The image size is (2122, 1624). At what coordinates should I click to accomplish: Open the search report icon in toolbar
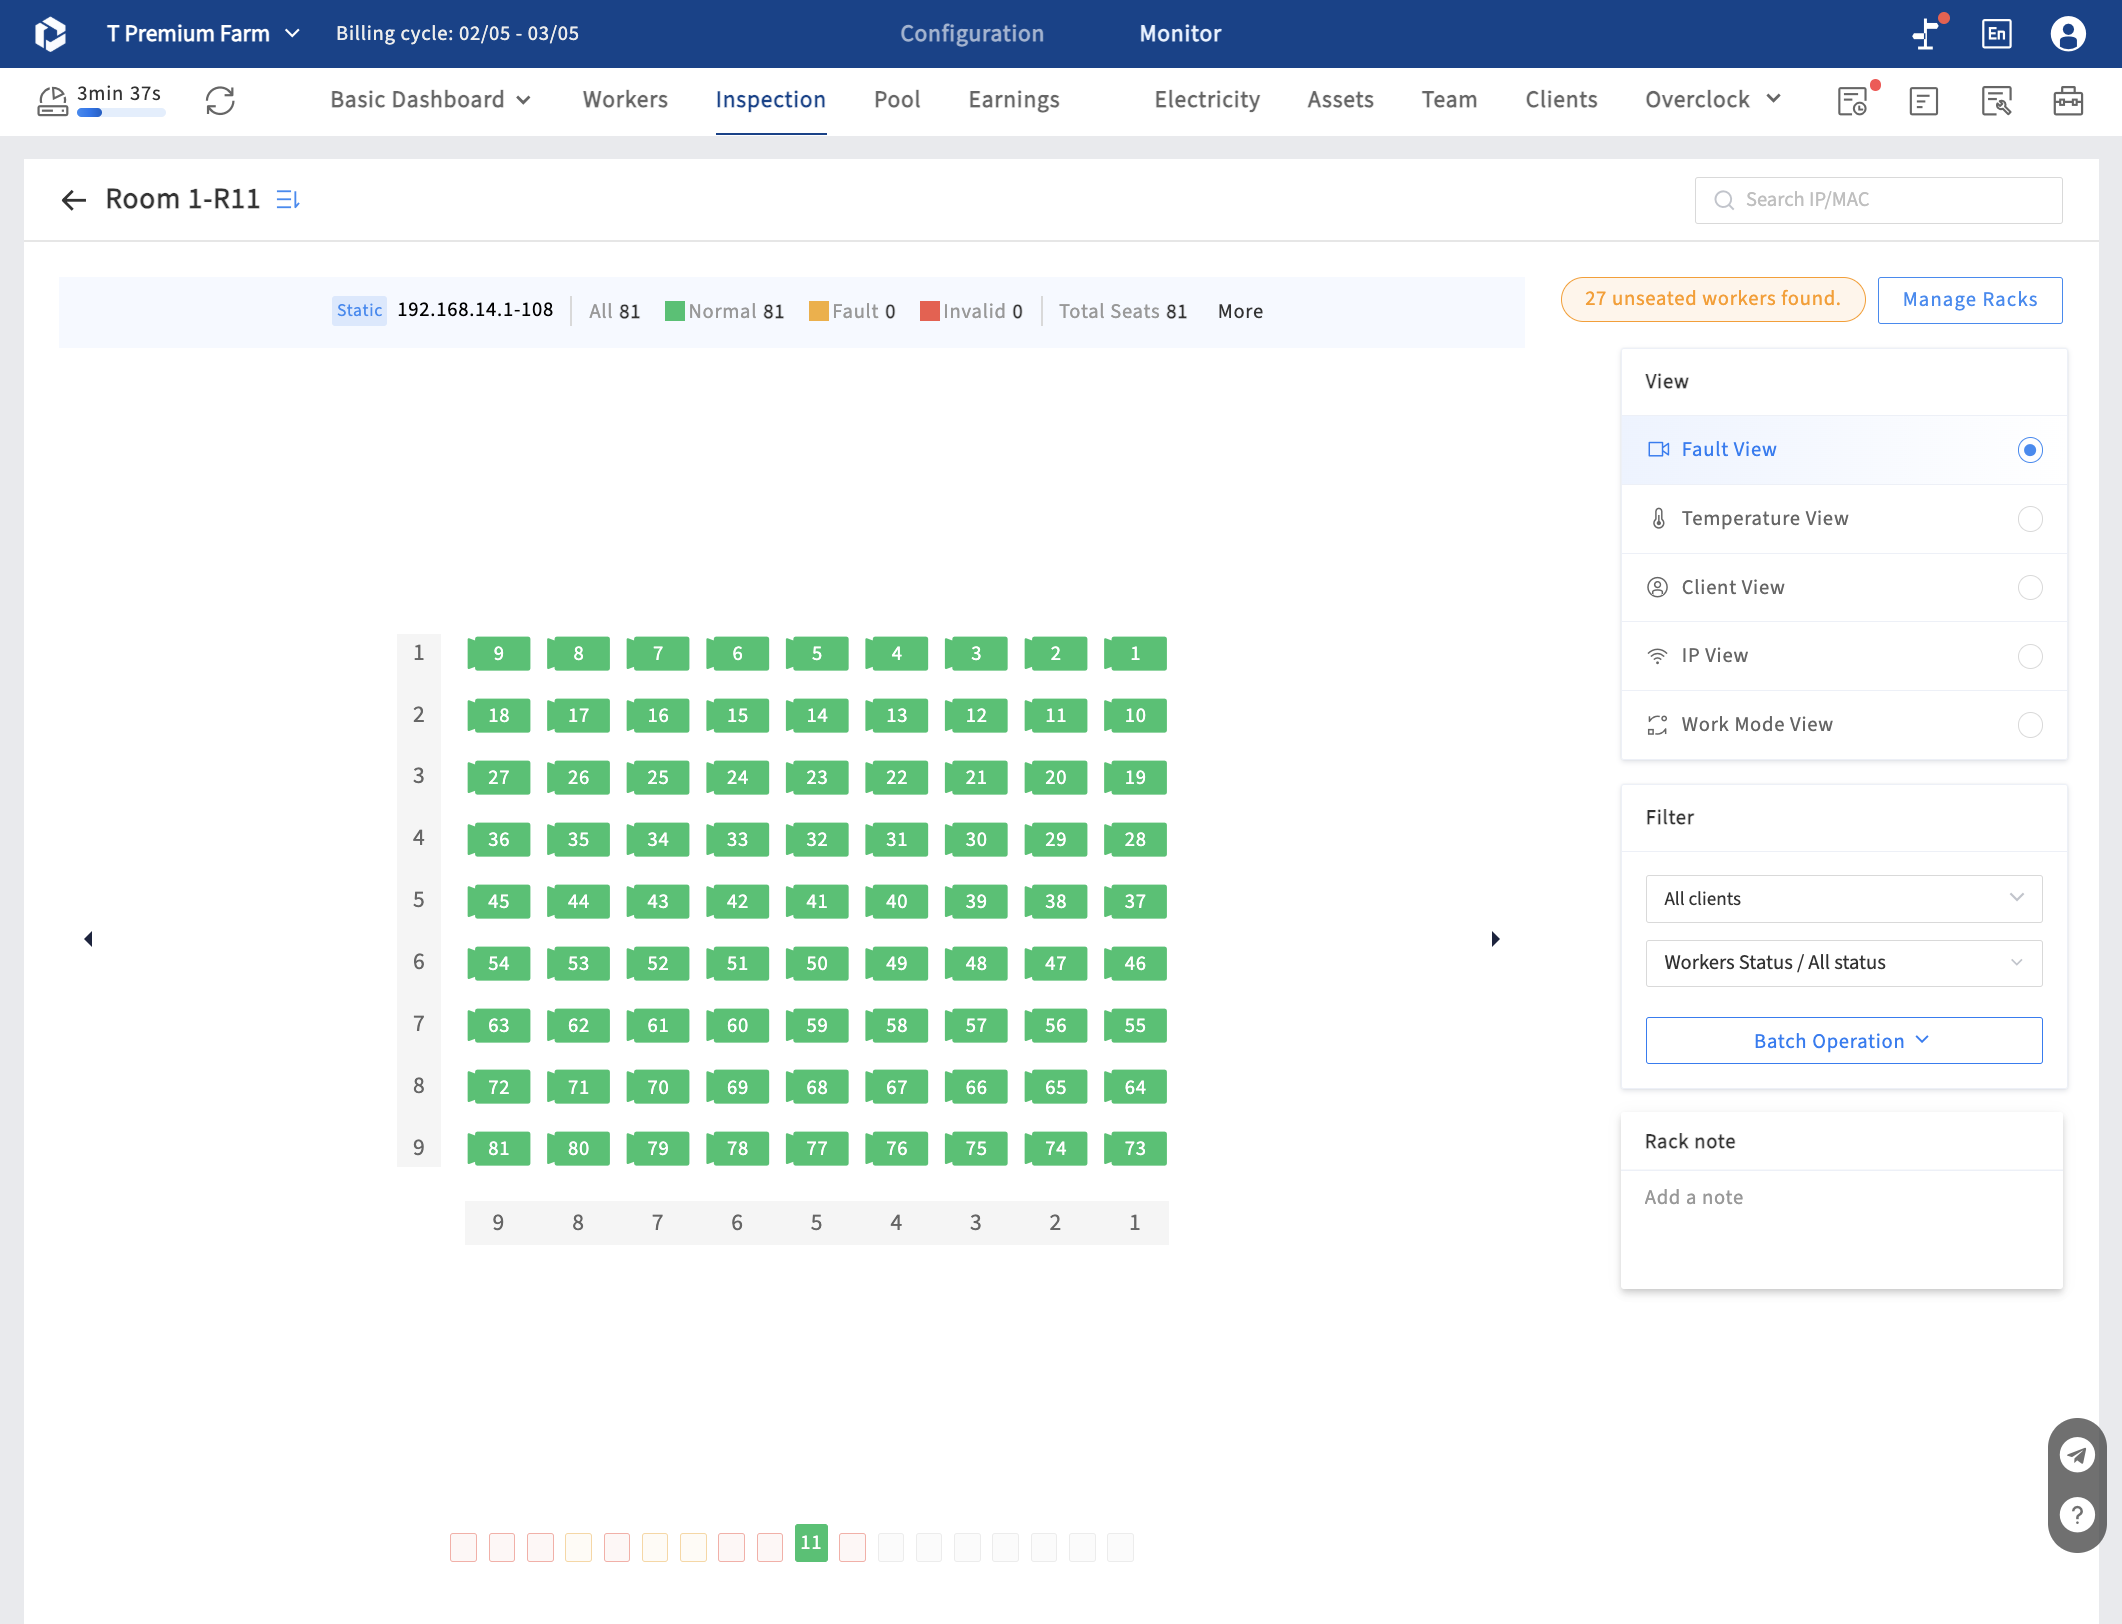pos(1996,101)
